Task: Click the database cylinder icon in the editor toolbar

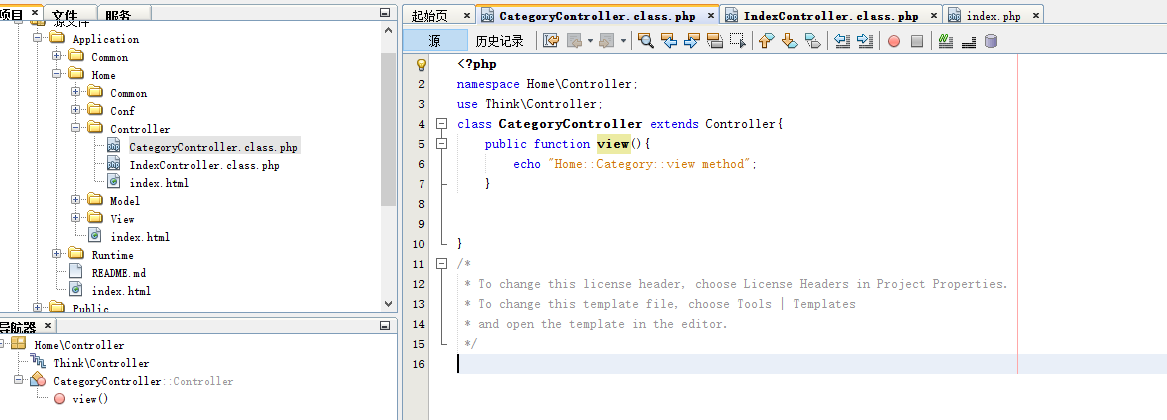Action: tap(991, 41)
